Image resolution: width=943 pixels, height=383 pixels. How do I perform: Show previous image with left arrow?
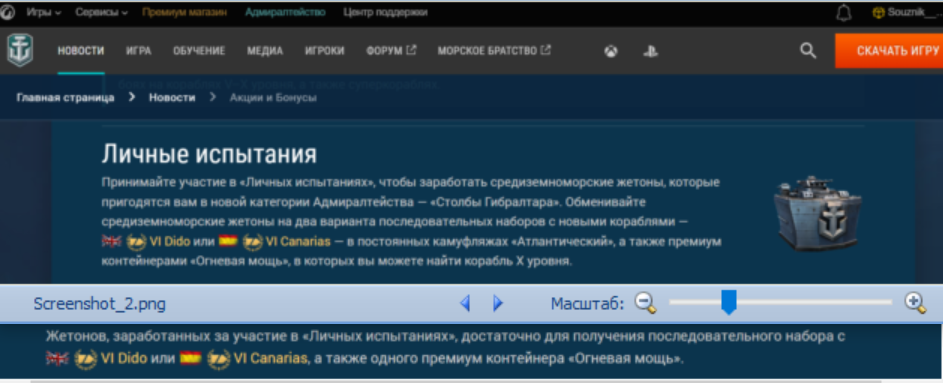465,303
